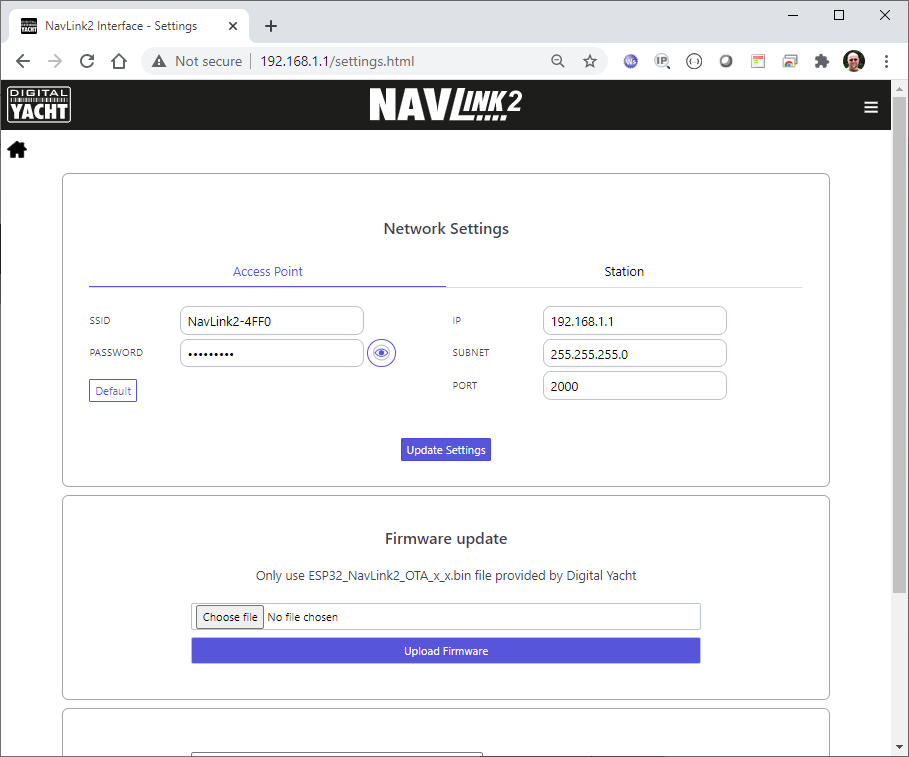Click the Digital Yacht logo
The height and width of the screenshot is (757, 909).
39,104
